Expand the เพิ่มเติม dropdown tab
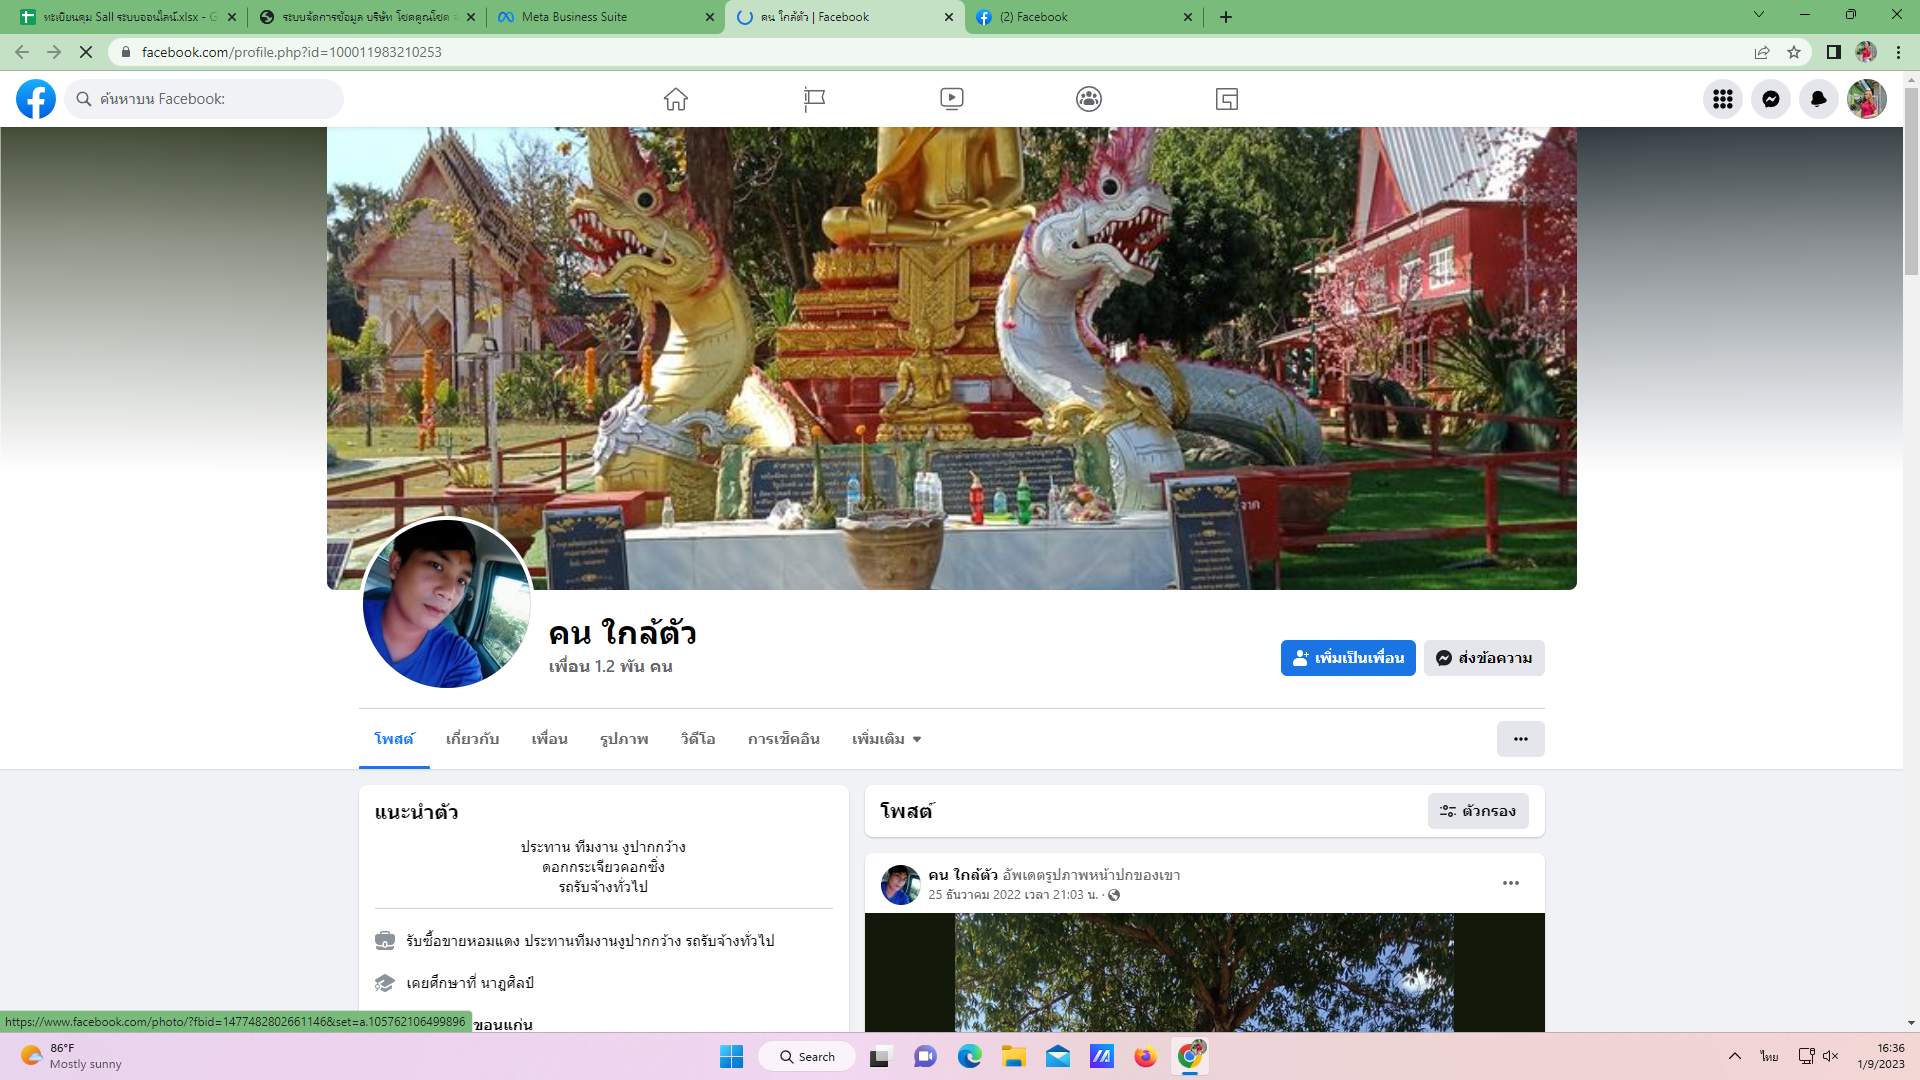Viewport: 1920px width, 1080px height. click(886, 739)
